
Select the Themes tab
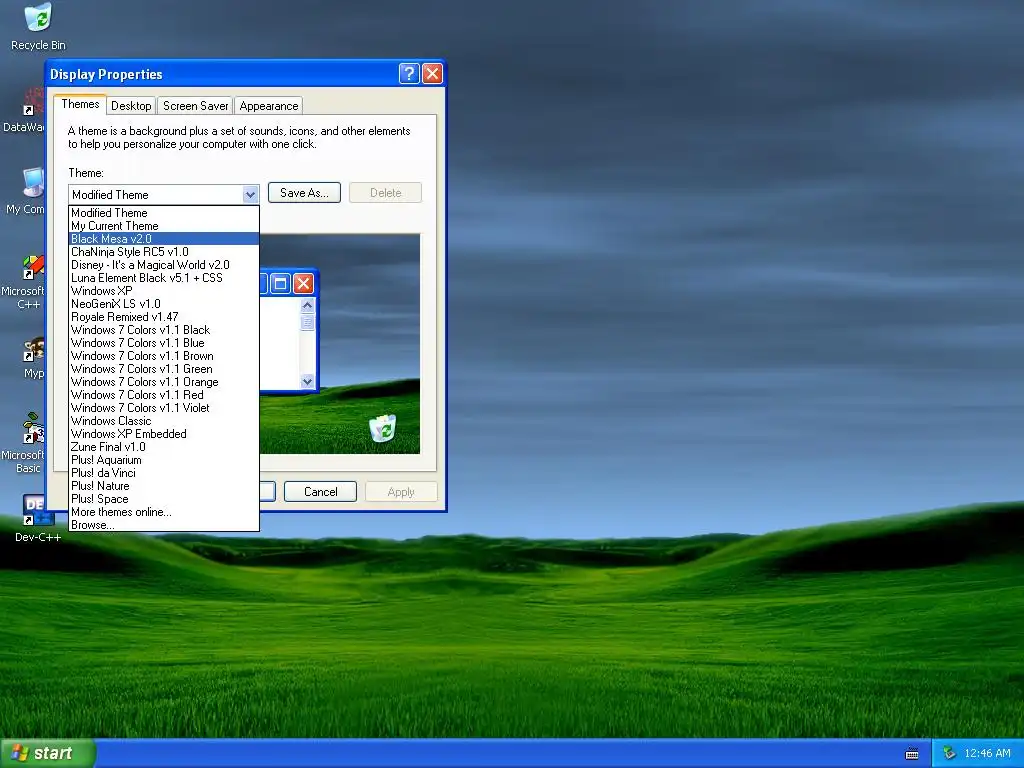[80, 104]
